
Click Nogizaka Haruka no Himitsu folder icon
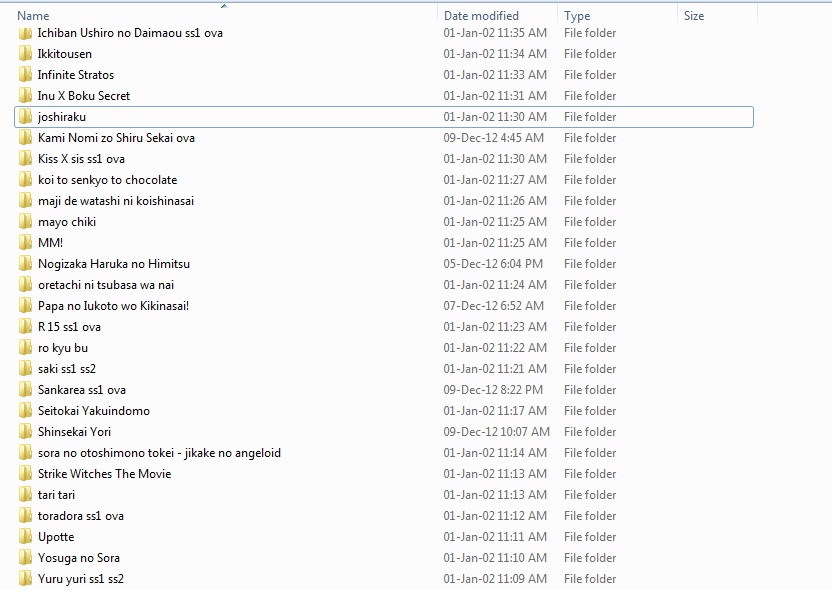[25, 264]
